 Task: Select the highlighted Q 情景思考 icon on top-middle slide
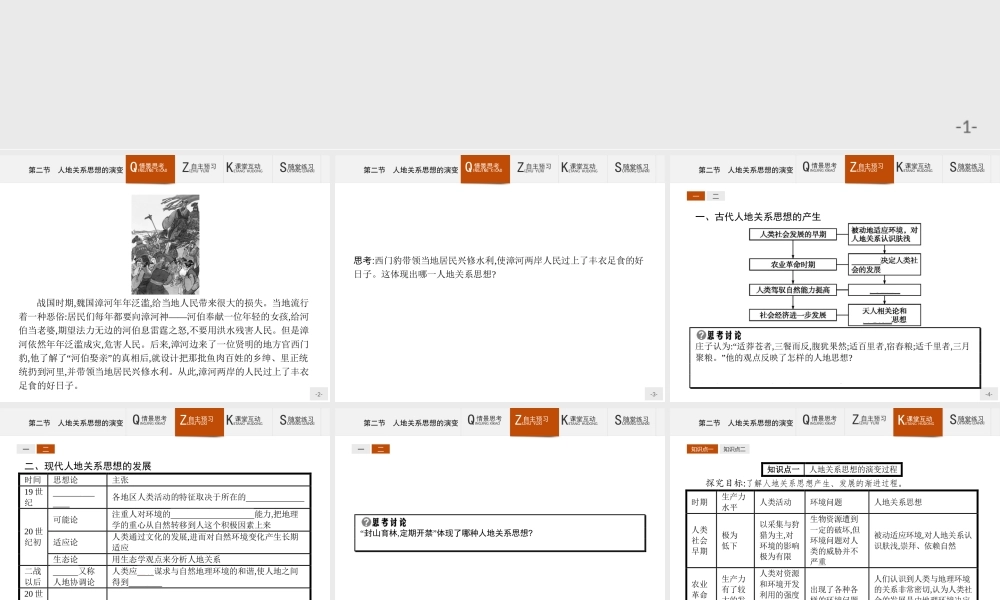tap(485, 168)
